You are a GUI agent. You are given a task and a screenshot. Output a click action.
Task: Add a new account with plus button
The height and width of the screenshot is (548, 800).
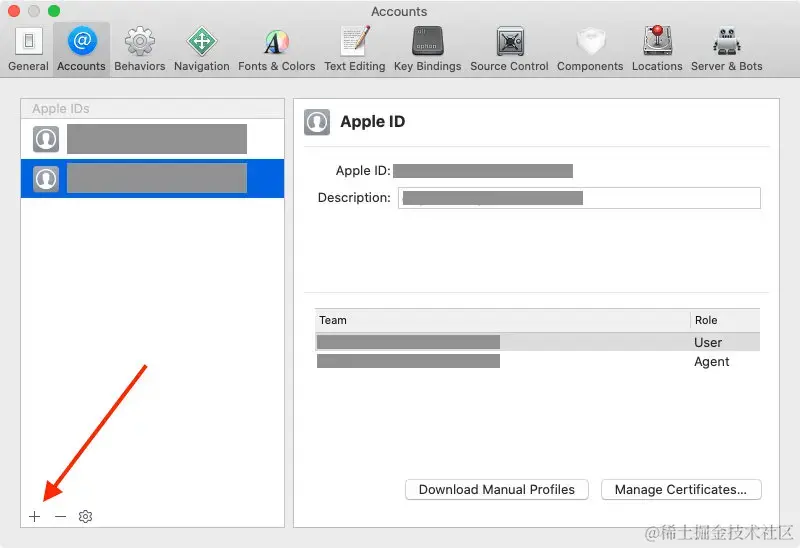click(34, 516)
